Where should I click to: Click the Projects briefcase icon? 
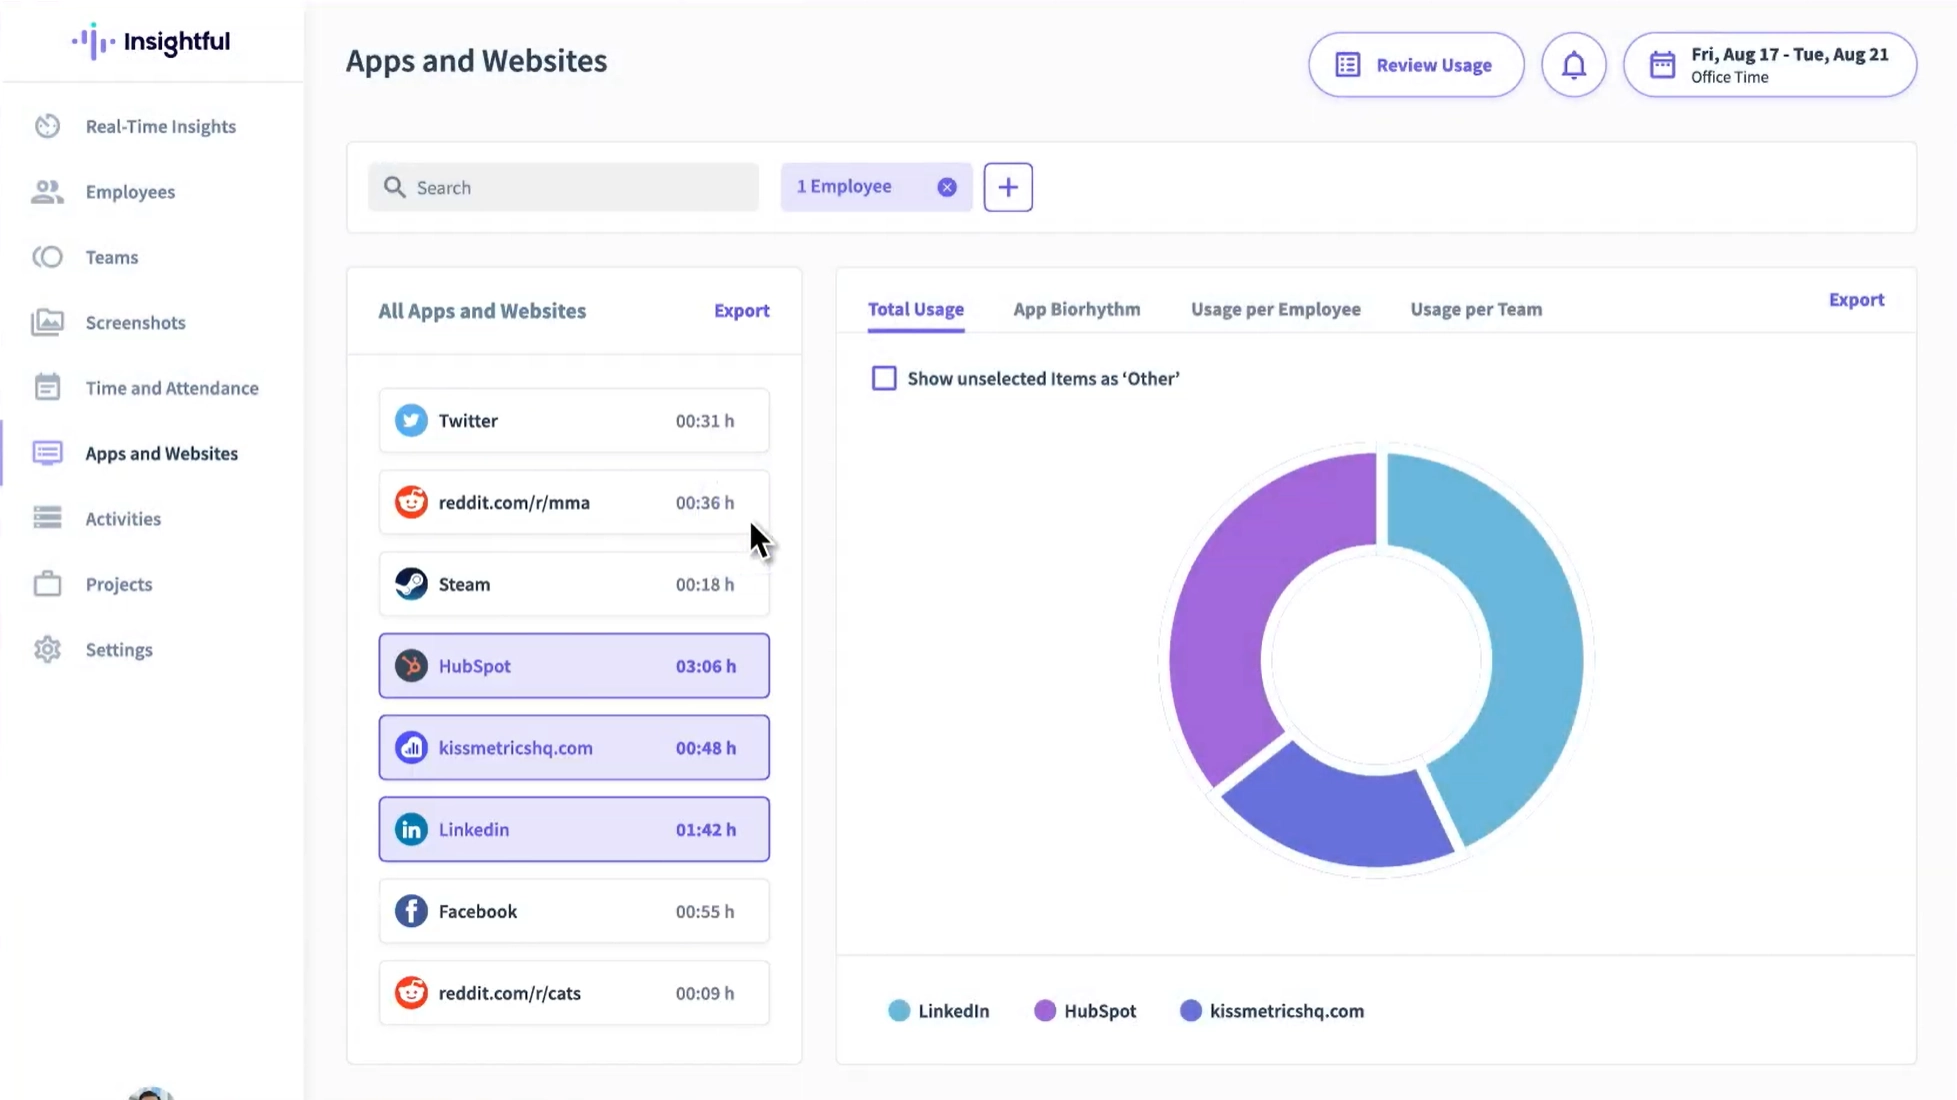coord(47,584)
